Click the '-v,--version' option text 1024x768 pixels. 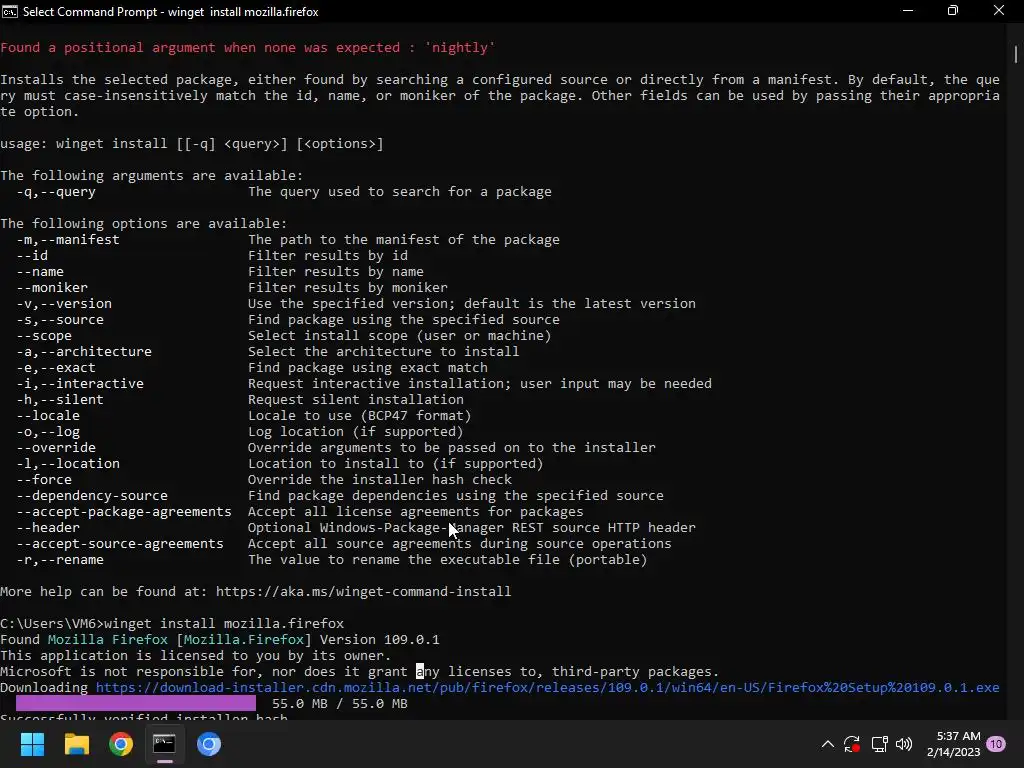[64, 304]
